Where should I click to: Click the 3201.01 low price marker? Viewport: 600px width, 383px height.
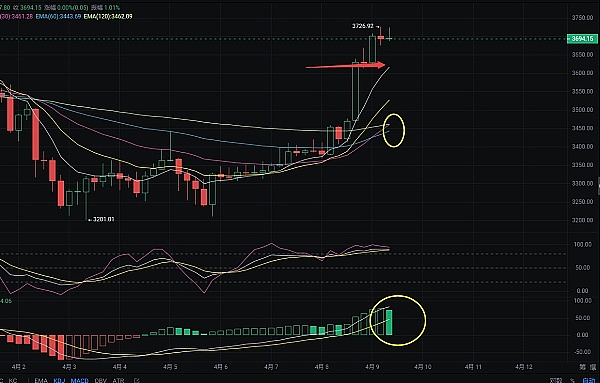[x=103, y=219]
